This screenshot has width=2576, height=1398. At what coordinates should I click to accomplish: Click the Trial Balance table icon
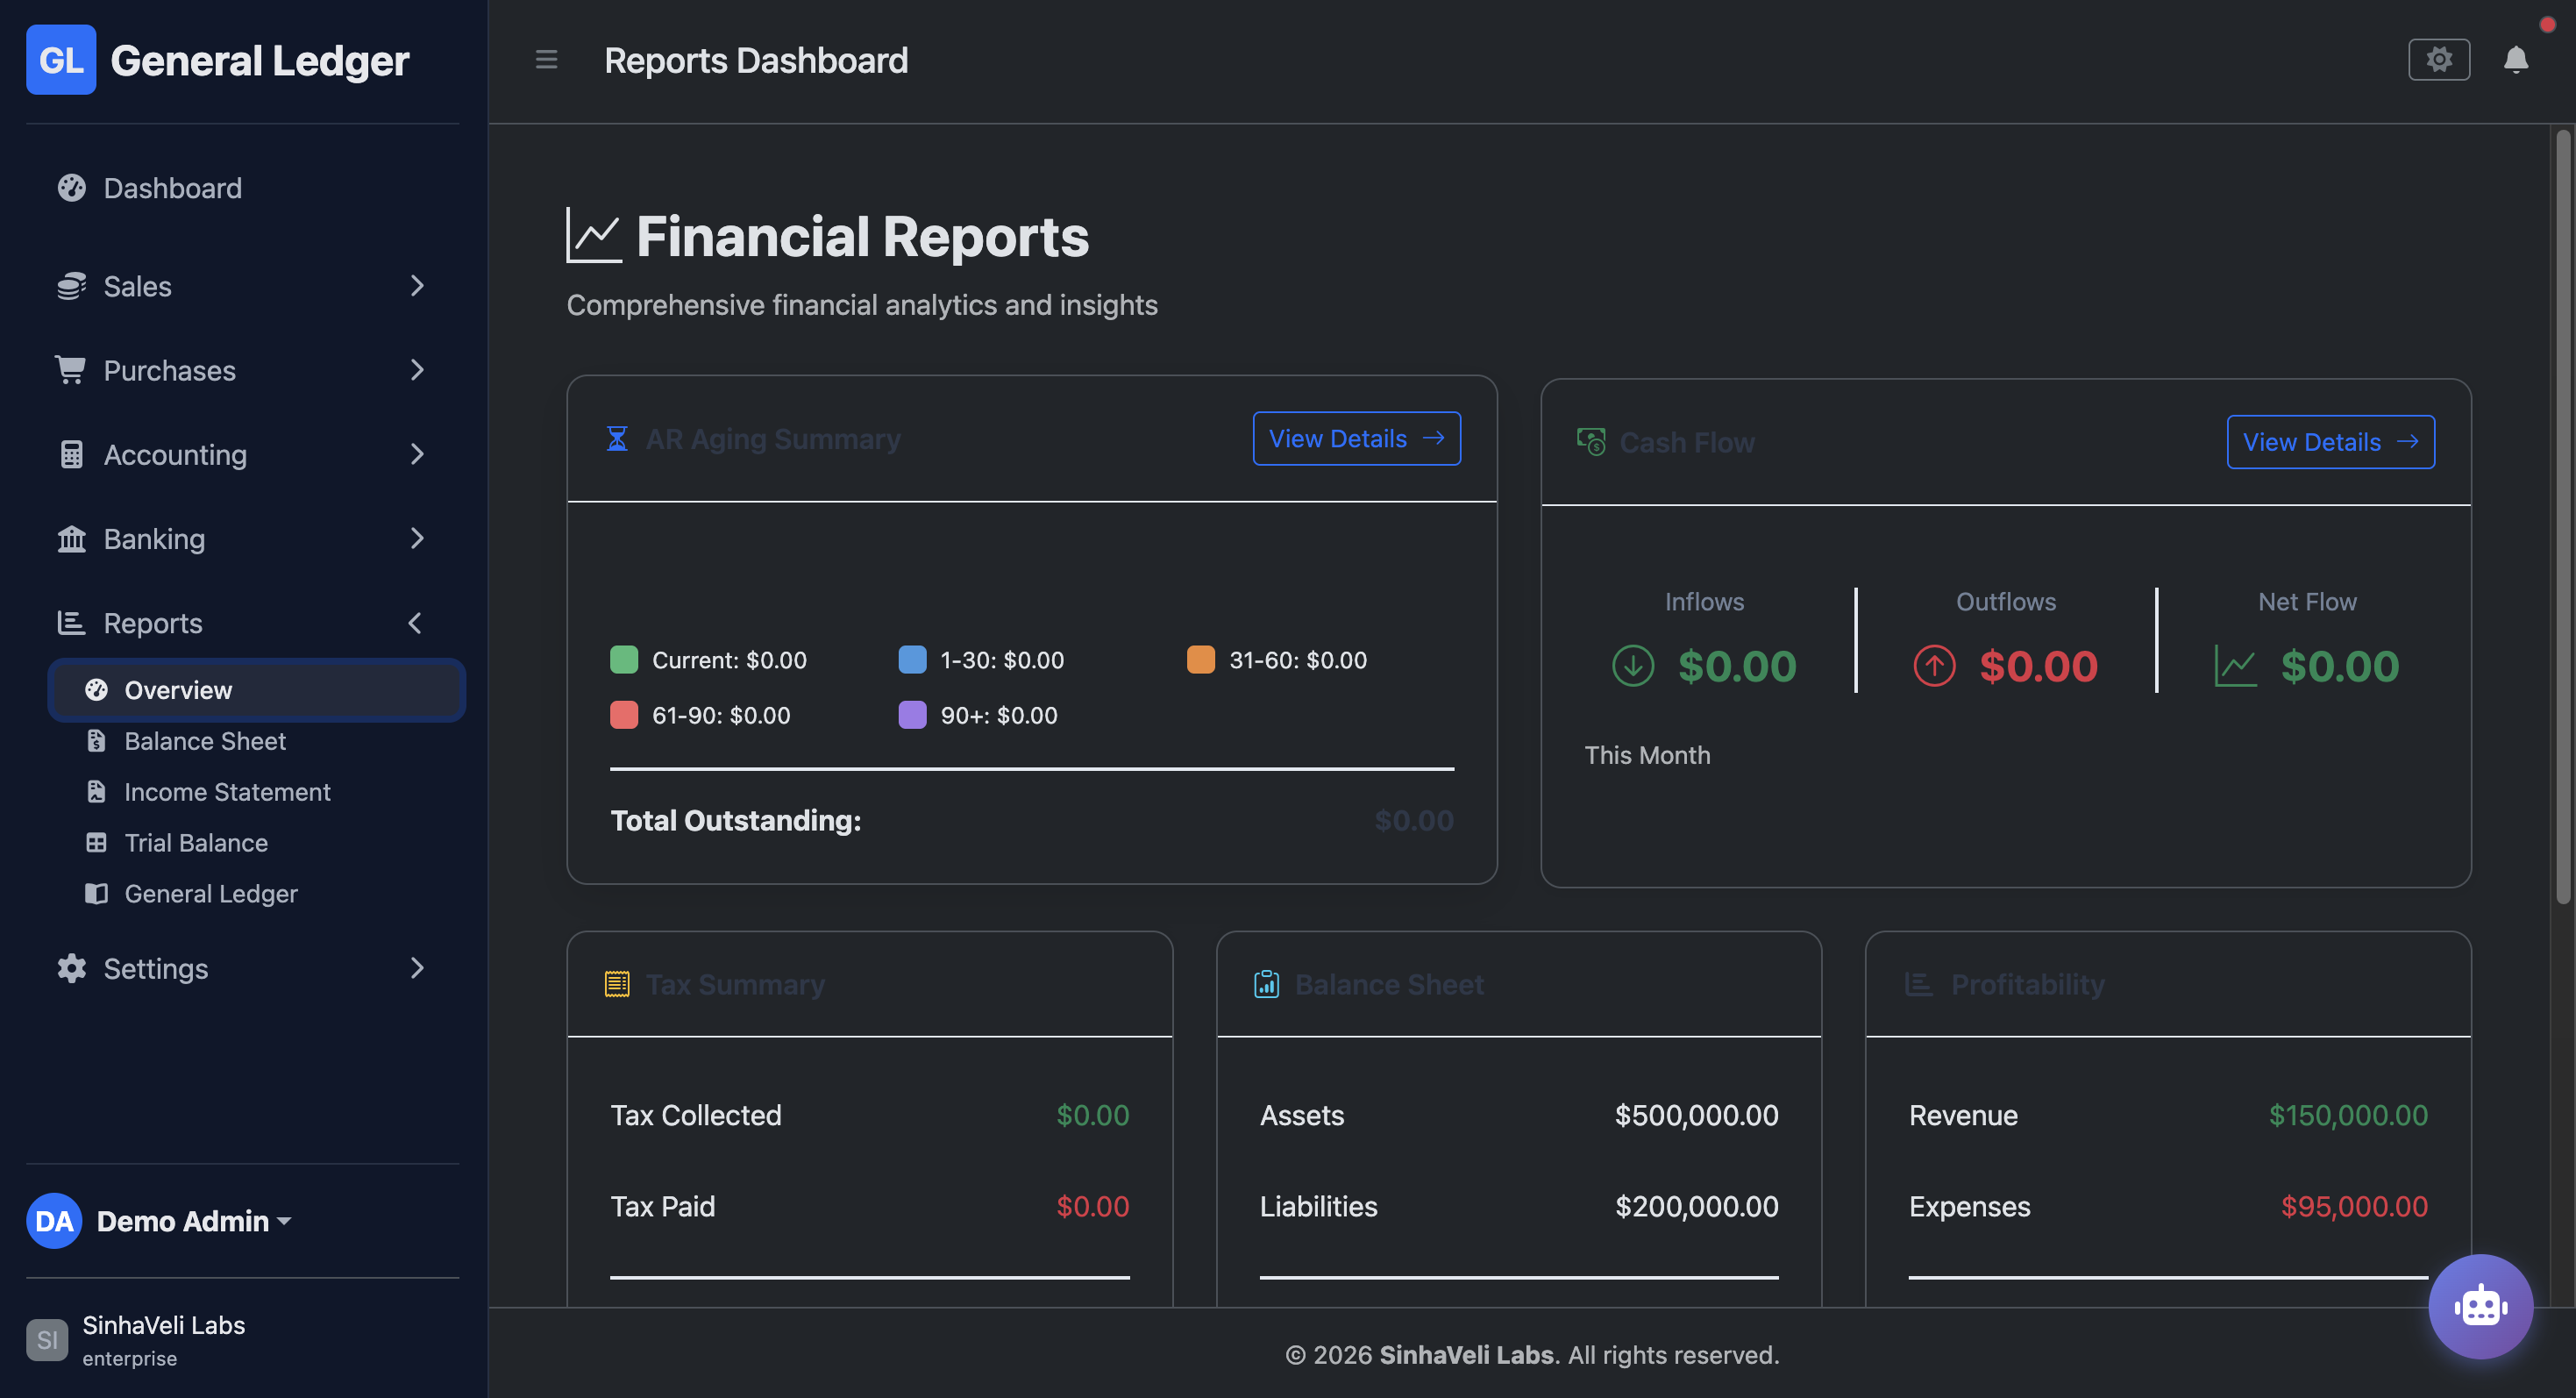click(96, 842)
